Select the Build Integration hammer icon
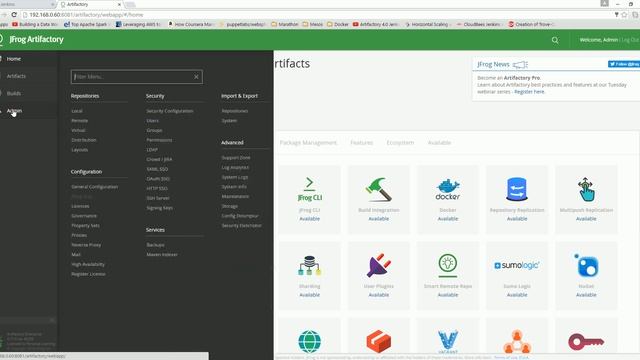This screenshot has height=360, width=640. click(x=378, y=189)
